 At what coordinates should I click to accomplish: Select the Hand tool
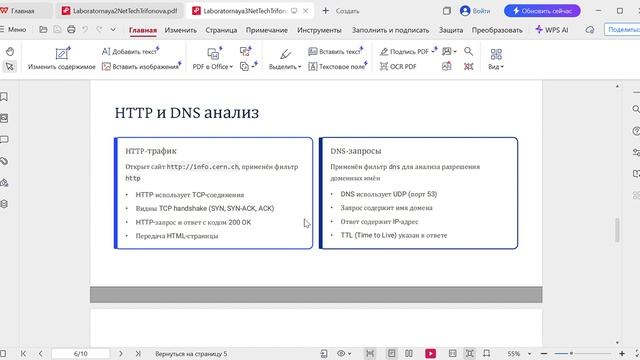[10, 51]
